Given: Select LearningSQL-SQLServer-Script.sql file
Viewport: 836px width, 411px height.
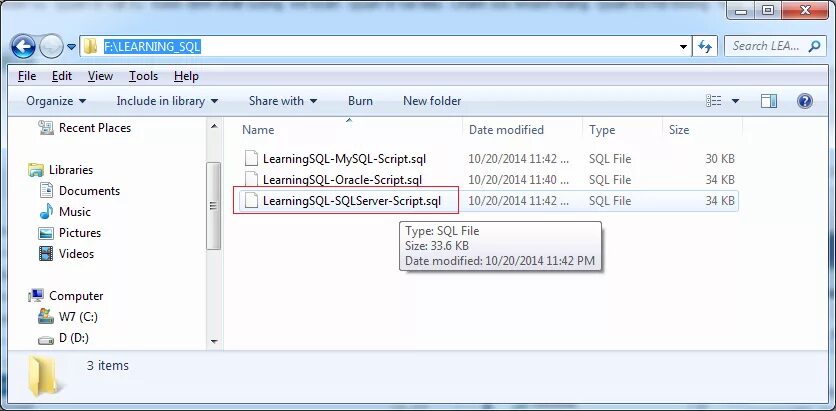Looking at the screenshot, I should pyautogui.click(x=352, y=201).
